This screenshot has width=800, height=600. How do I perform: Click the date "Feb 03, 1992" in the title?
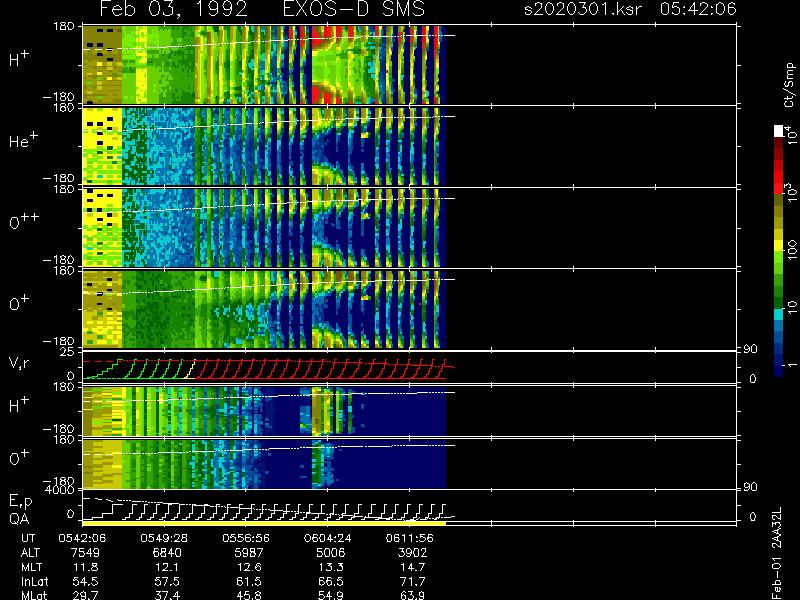[173, 9]
